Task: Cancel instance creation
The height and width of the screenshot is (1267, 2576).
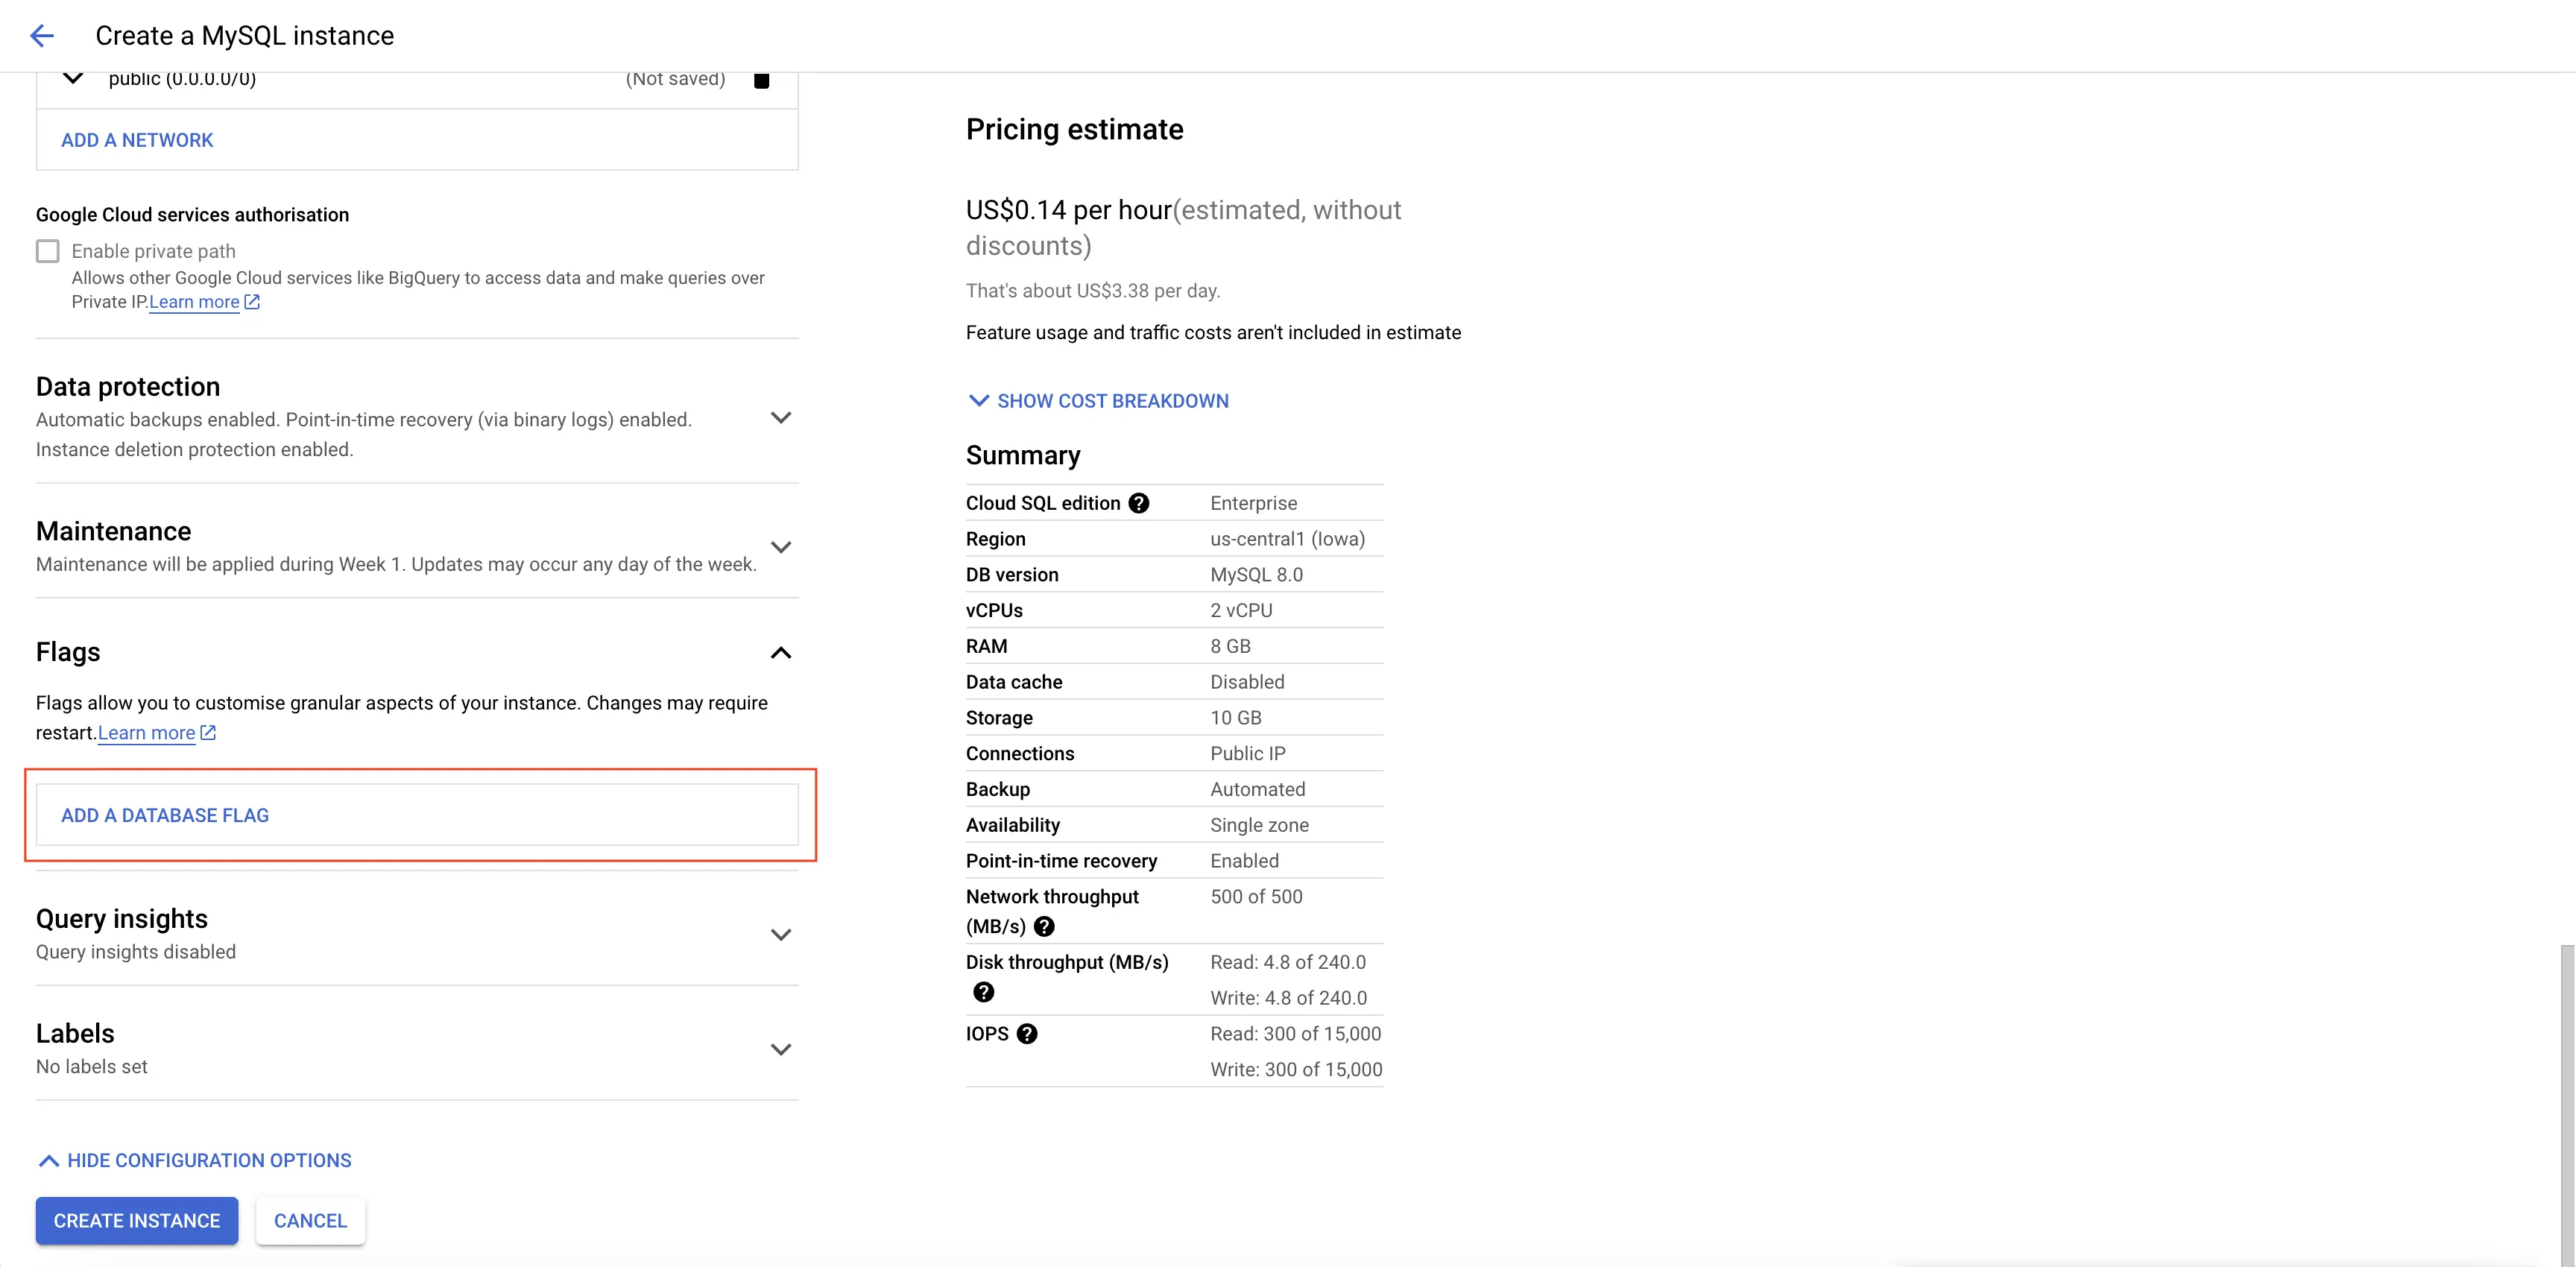Action: click(x=310, y=1221)
